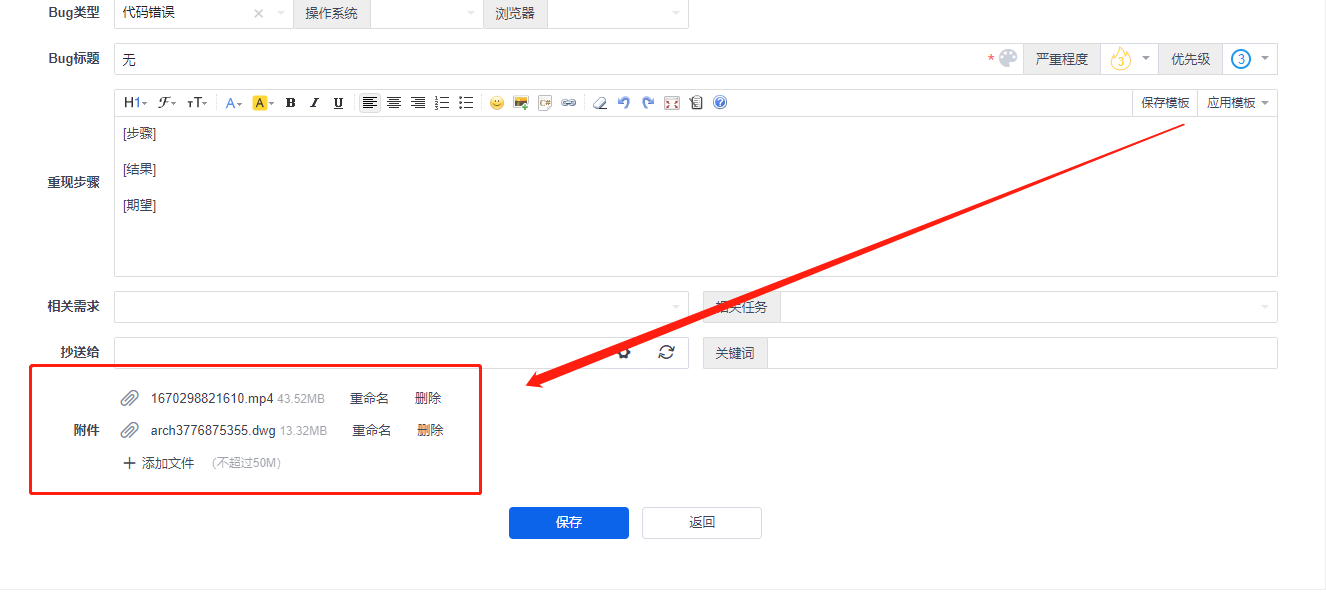This screenshot has width=1326, height=604.
Task: Click the Return (返回) button
Action: (702, 523)
